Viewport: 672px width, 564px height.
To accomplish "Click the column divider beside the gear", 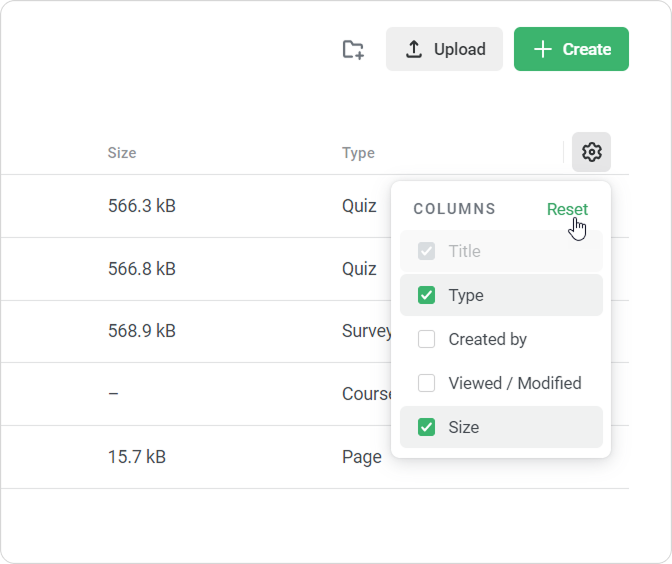I will pos(564,153).
